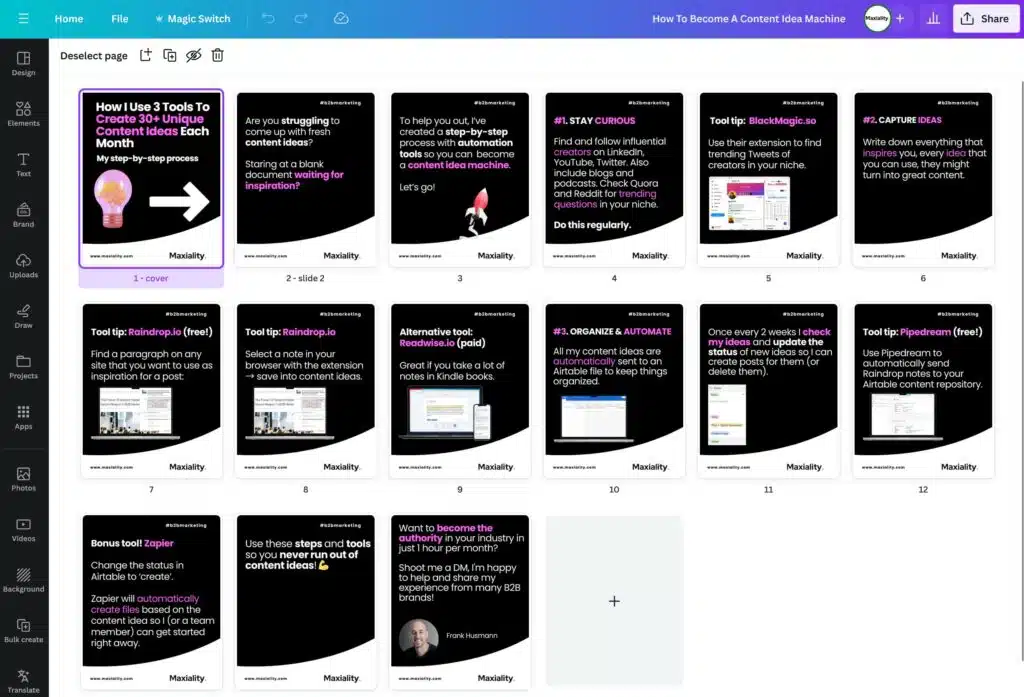
Task: Open the File menu
Action: (x=119, y=18)
